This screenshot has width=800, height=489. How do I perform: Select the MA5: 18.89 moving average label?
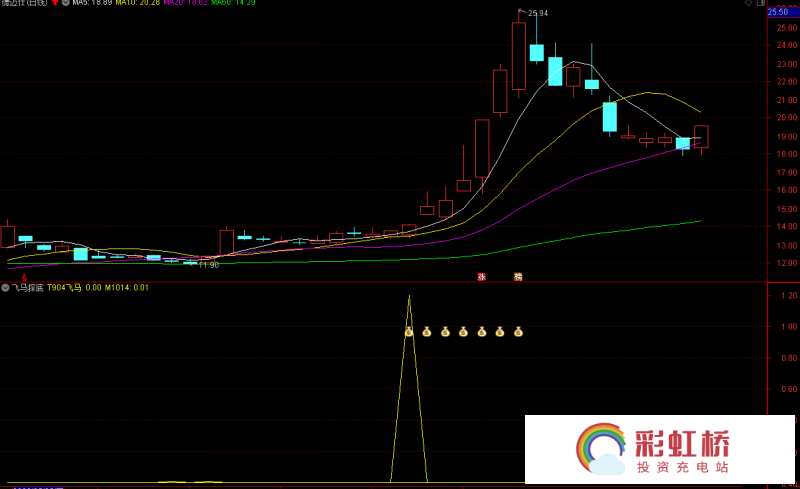click(92, 3)
